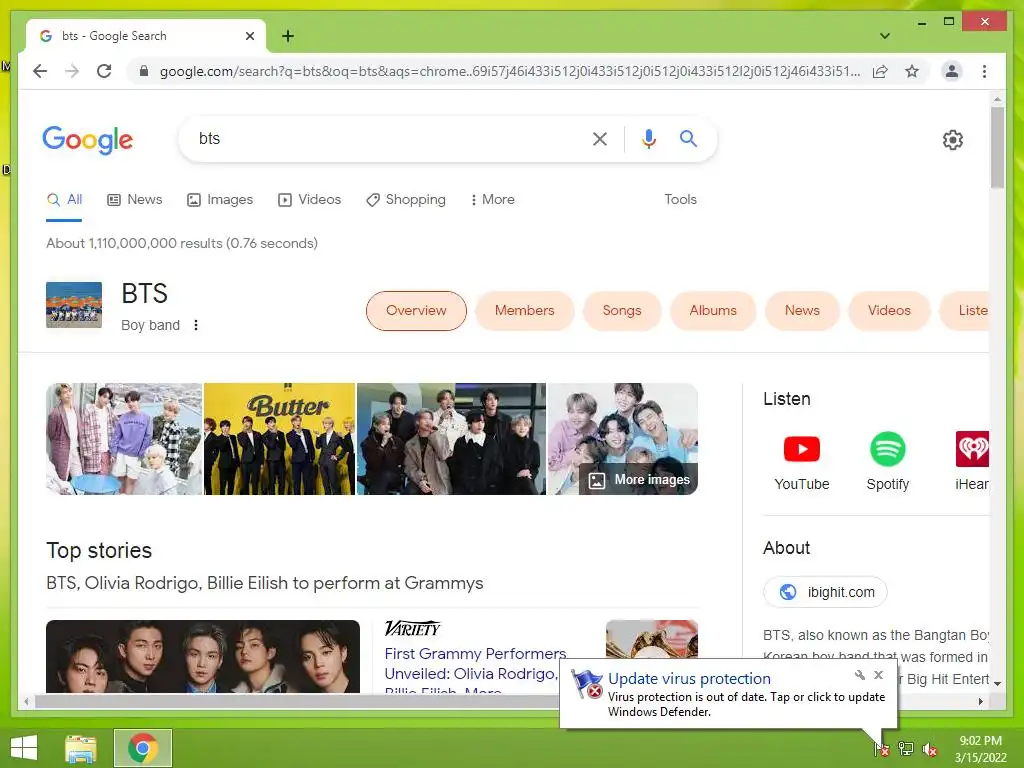Close the virus protection notification
The width and height of the screenshot is (1024, 768).
pos(878,675)
